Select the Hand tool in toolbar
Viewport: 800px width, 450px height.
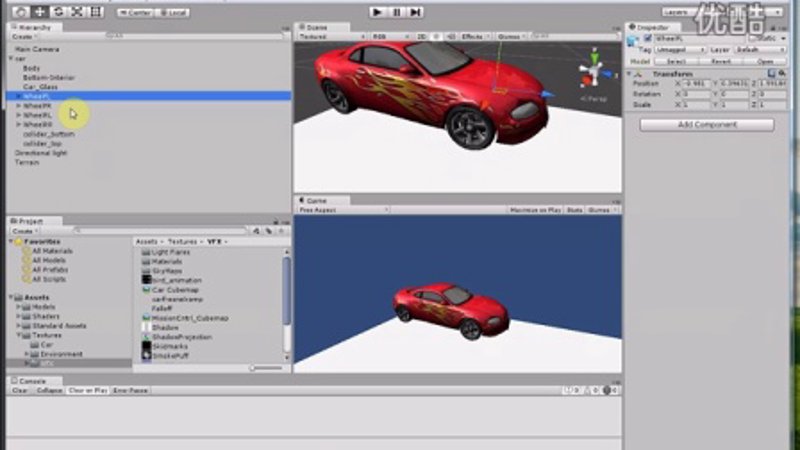[21, 12]
